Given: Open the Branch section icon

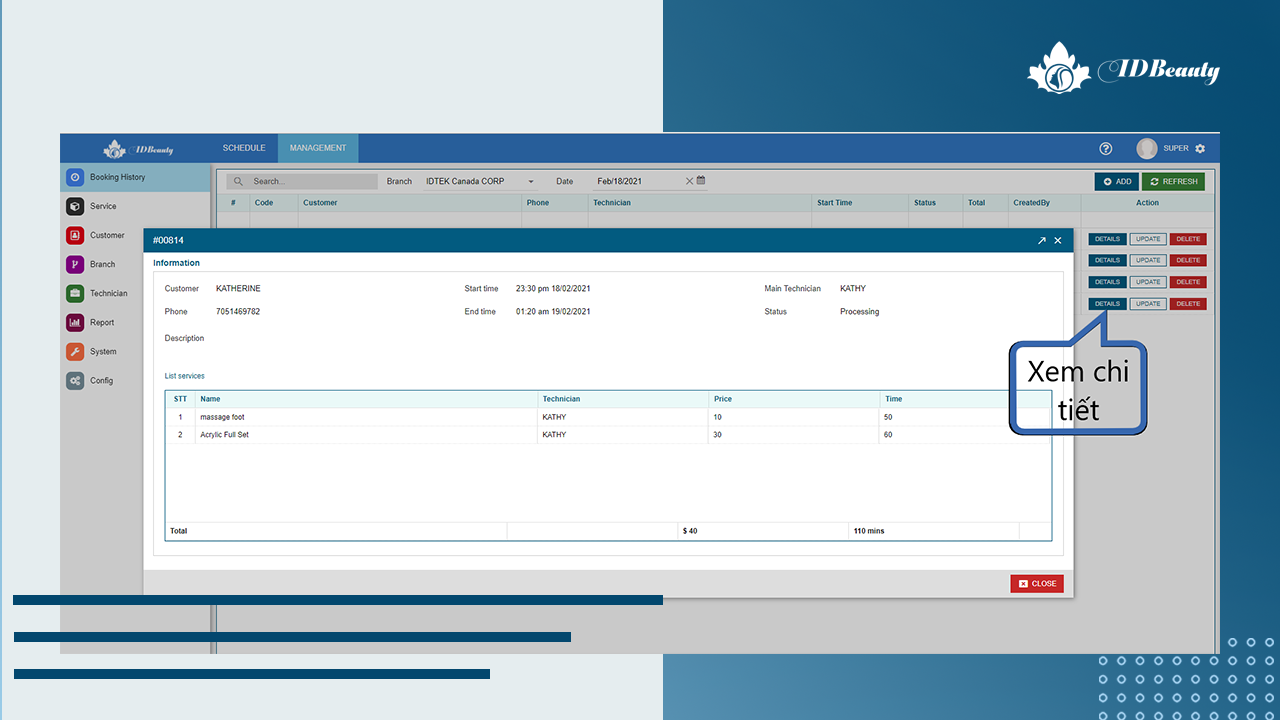Looking at the screenshot, I should pyautogui.click(x=75, y=264).
